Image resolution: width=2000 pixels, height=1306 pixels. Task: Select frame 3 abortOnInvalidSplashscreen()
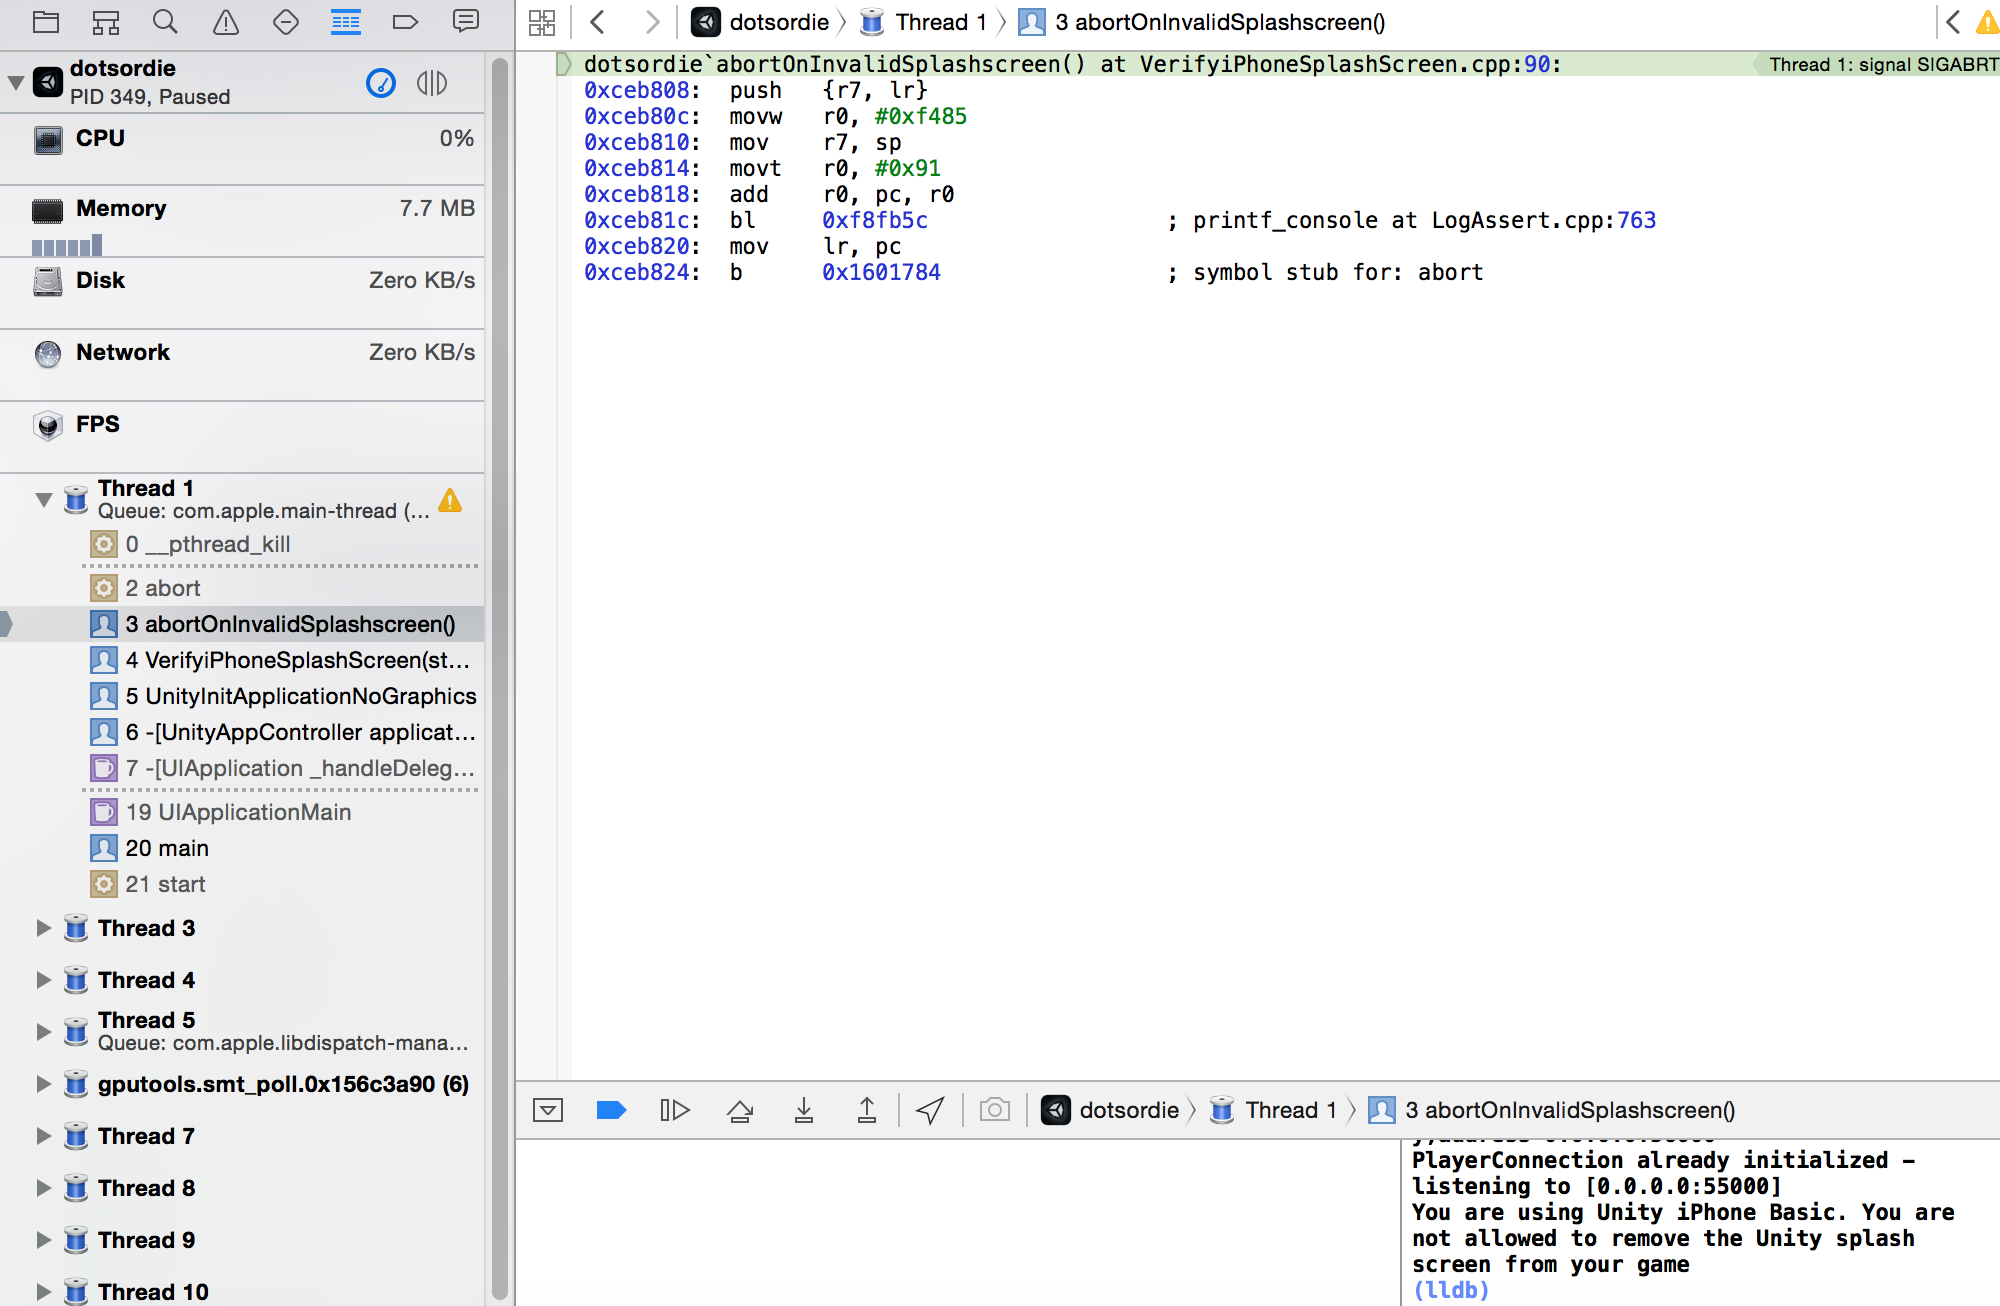[x=242, y=624]
